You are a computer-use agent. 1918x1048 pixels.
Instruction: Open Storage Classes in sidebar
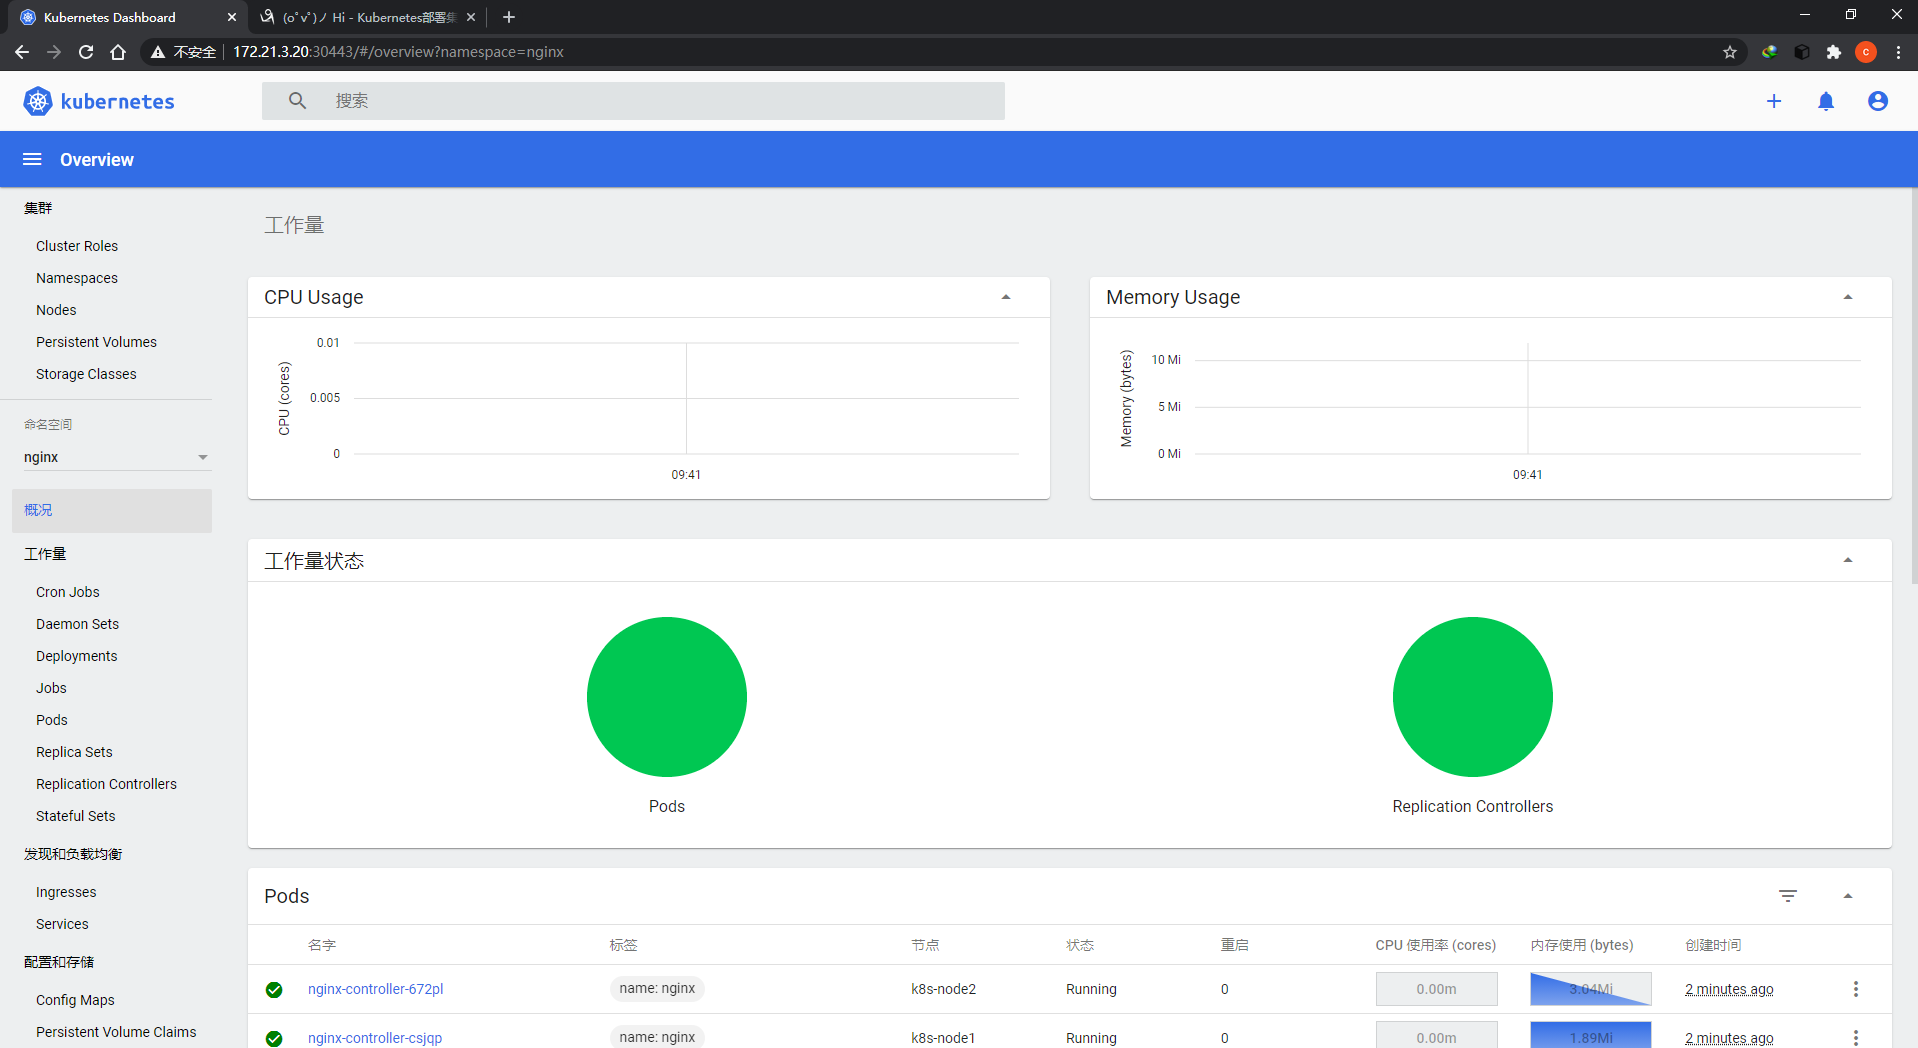(86, 374)
